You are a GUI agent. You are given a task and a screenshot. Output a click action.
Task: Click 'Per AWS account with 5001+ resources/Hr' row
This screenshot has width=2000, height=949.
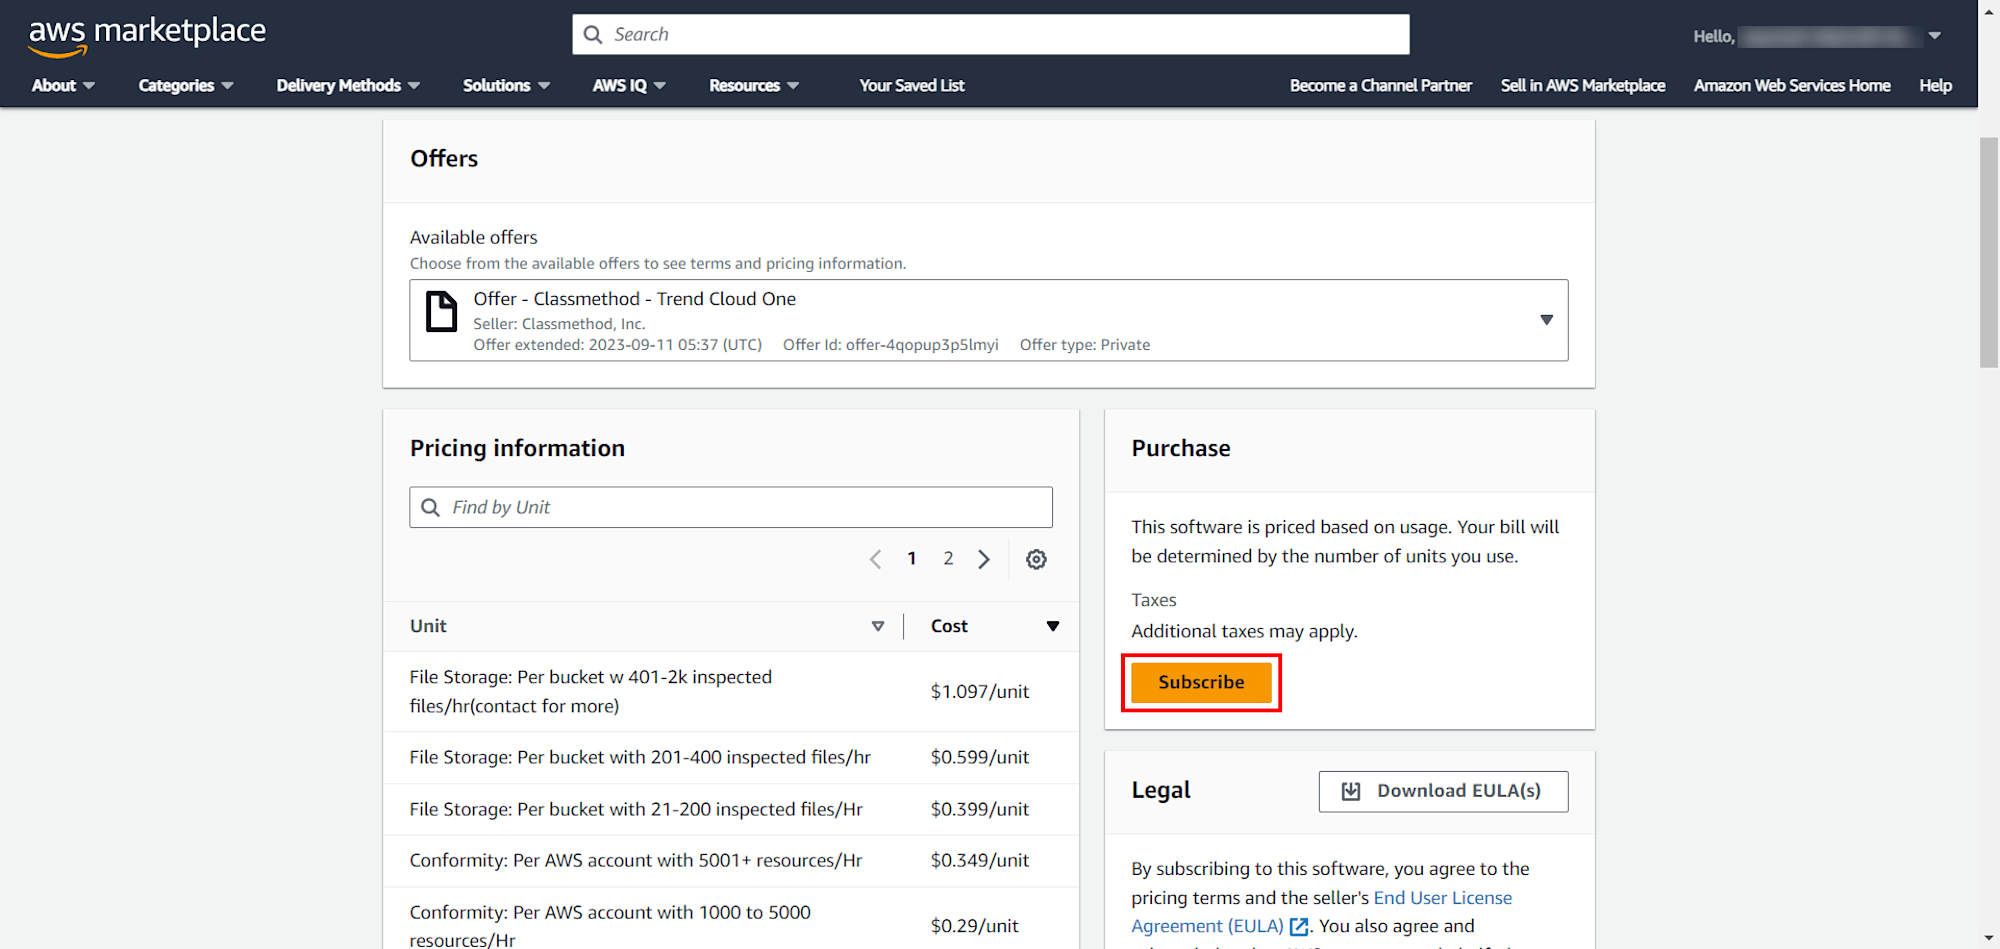click(x=731, y=861)
